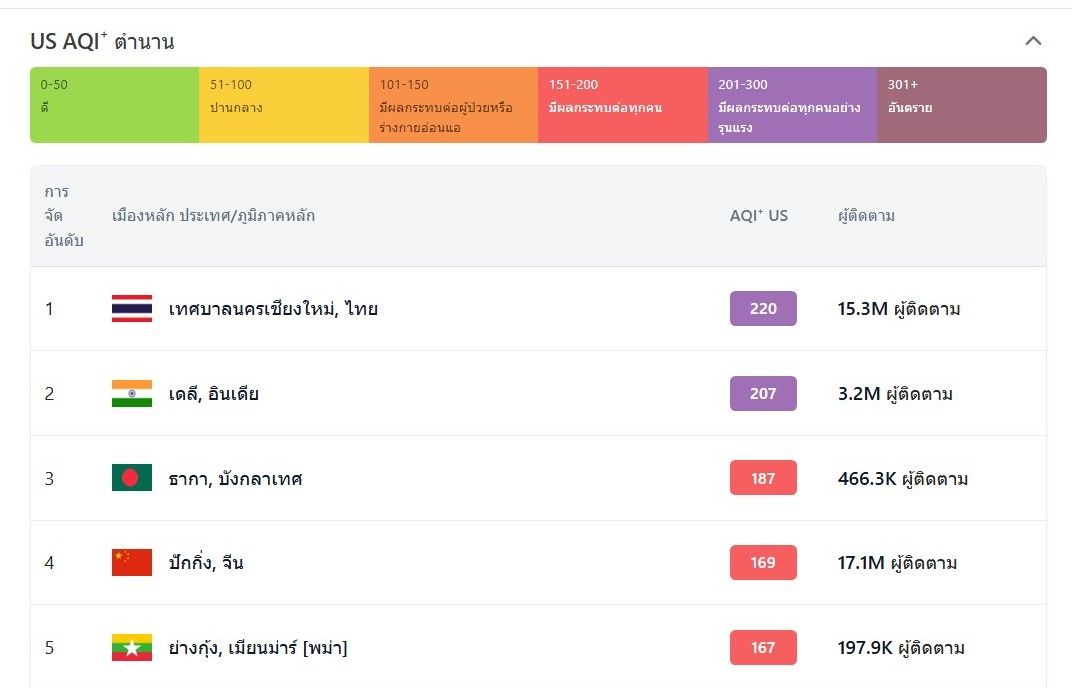Click the Bangladesh flag icon
The height and width of the screenshot is (688, 1072).
[132, 478]
